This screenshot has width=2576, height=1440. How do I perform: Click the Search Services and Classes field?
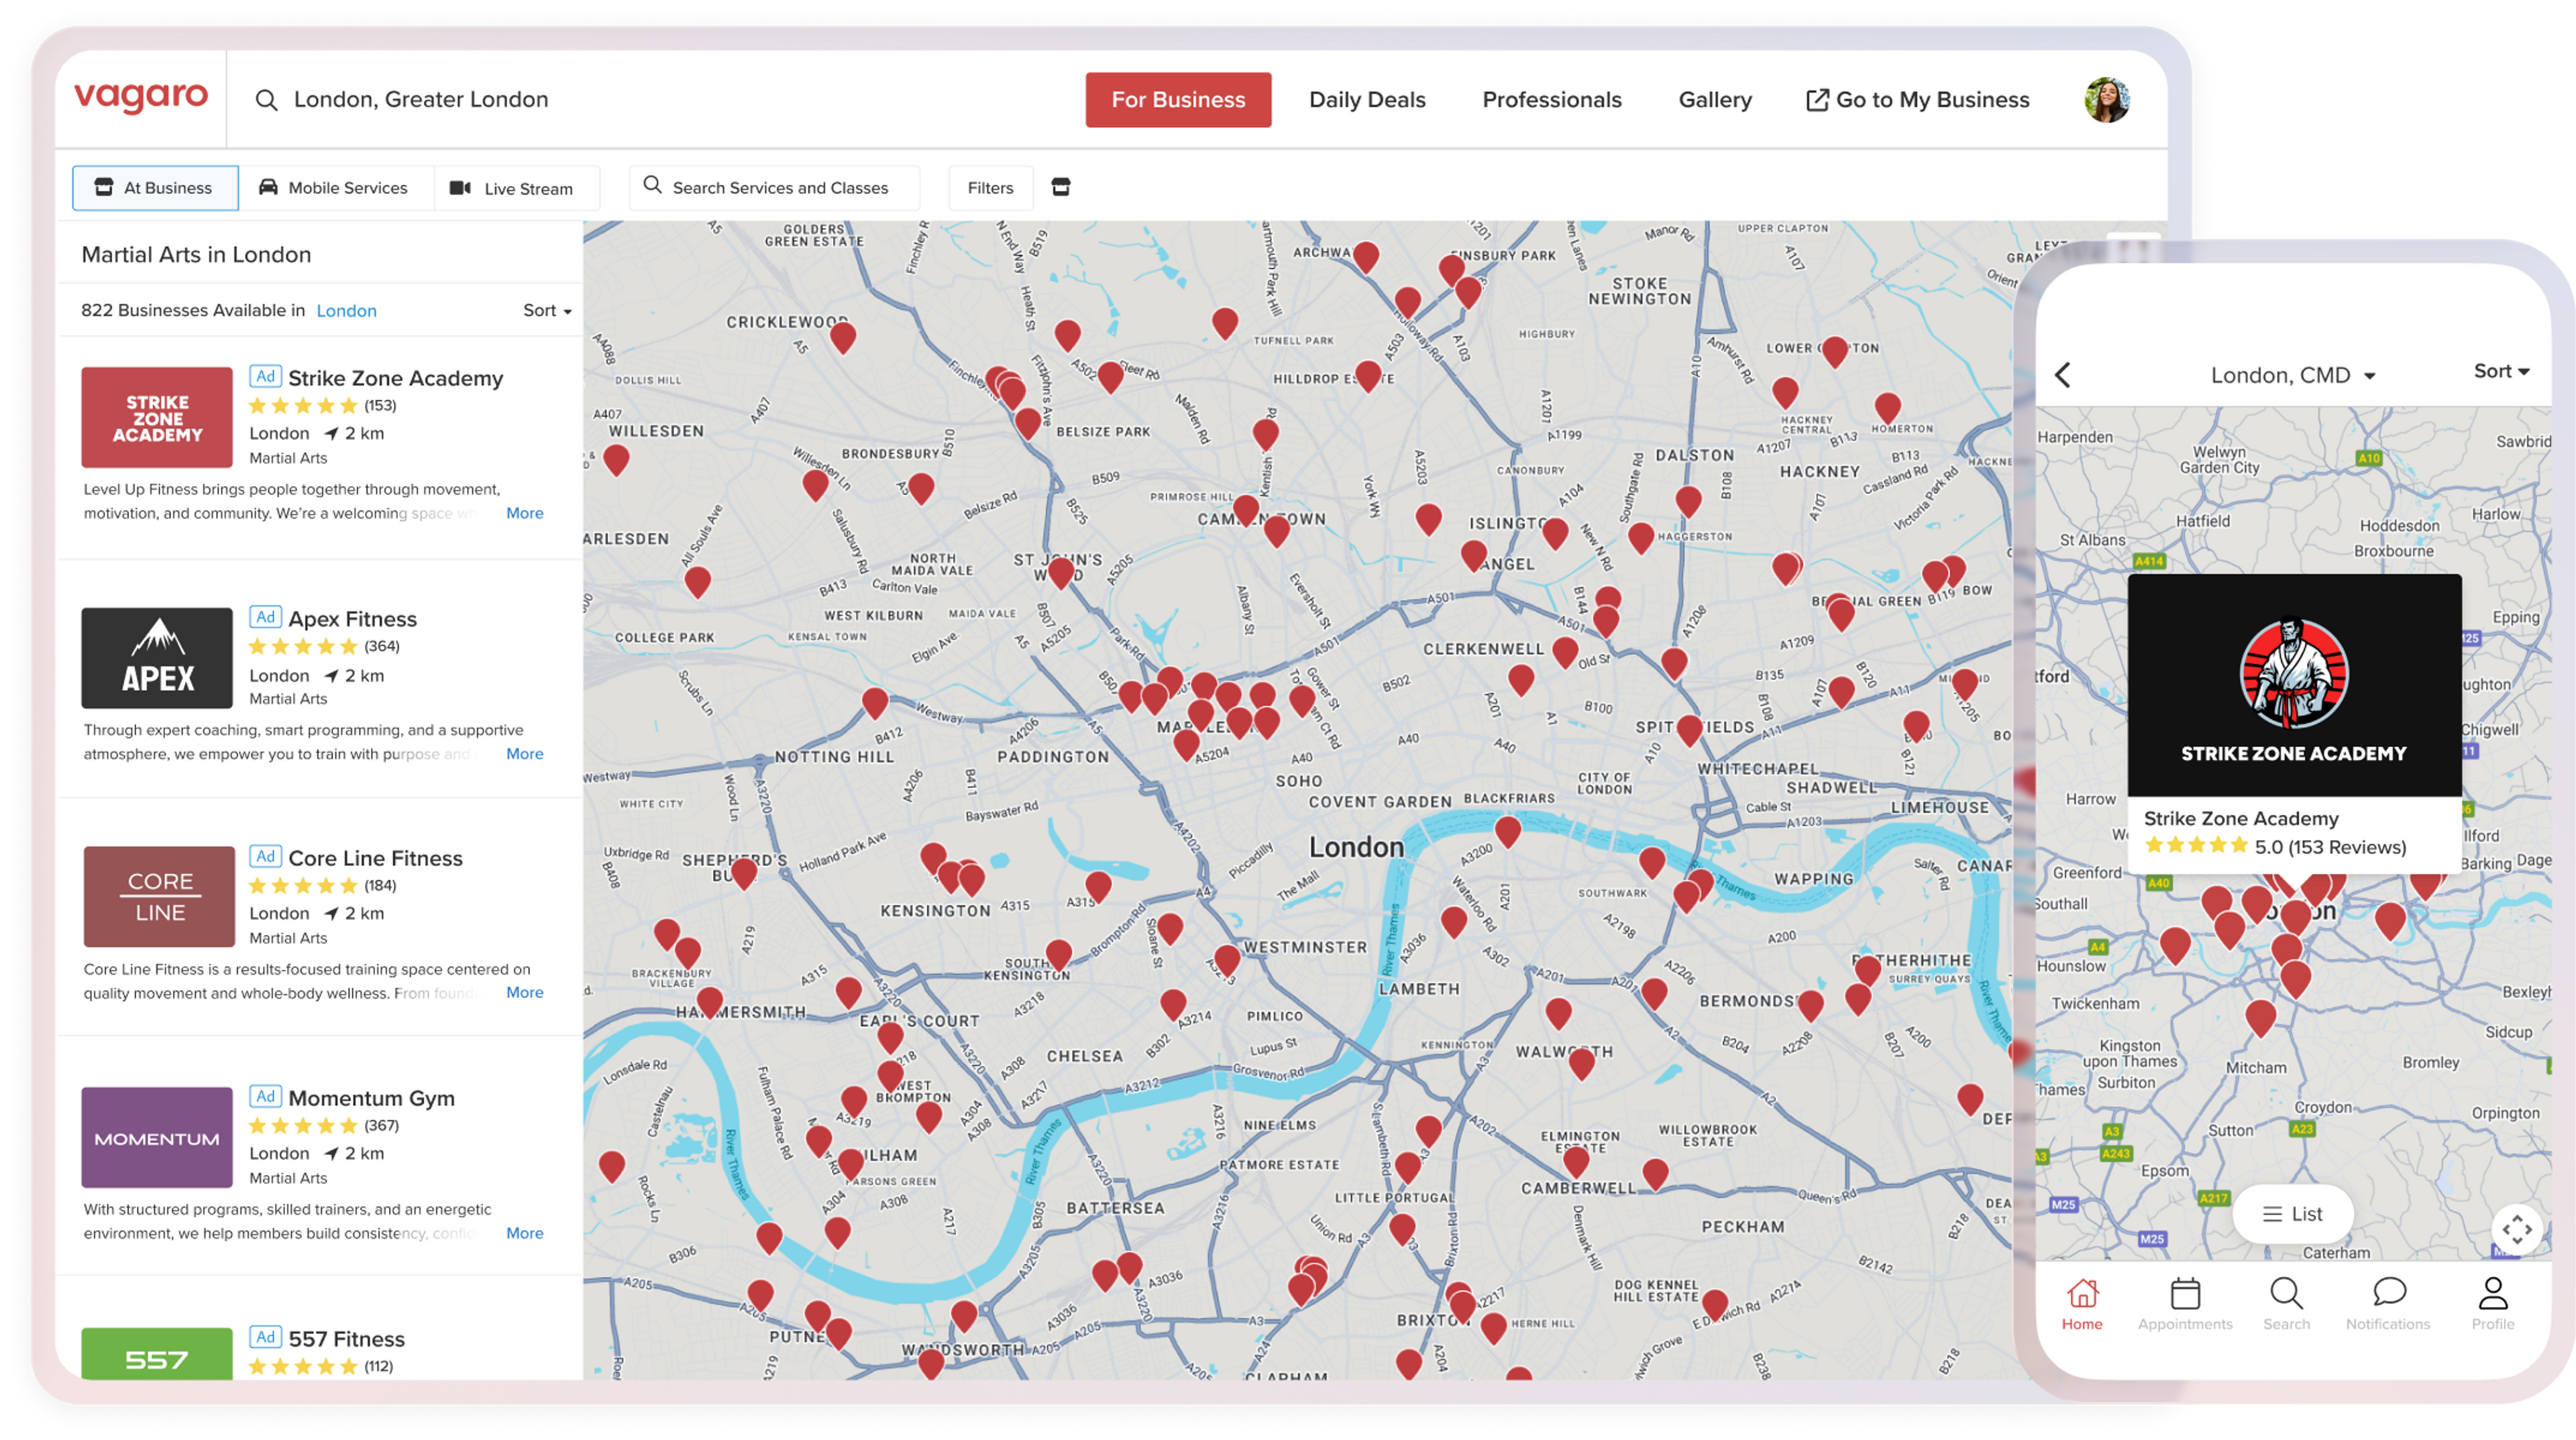[774, 188]
